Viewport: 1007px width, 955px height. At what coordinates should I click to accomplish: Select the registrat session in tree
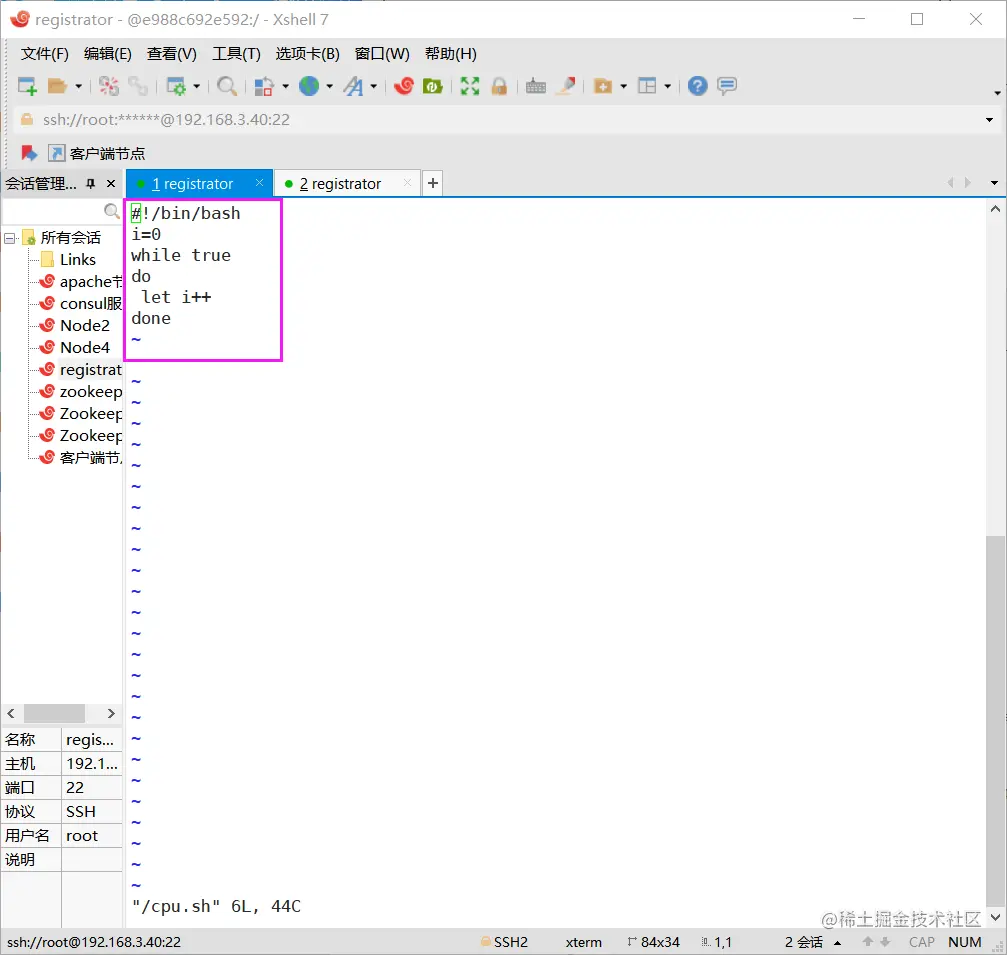tap(90, 370)
